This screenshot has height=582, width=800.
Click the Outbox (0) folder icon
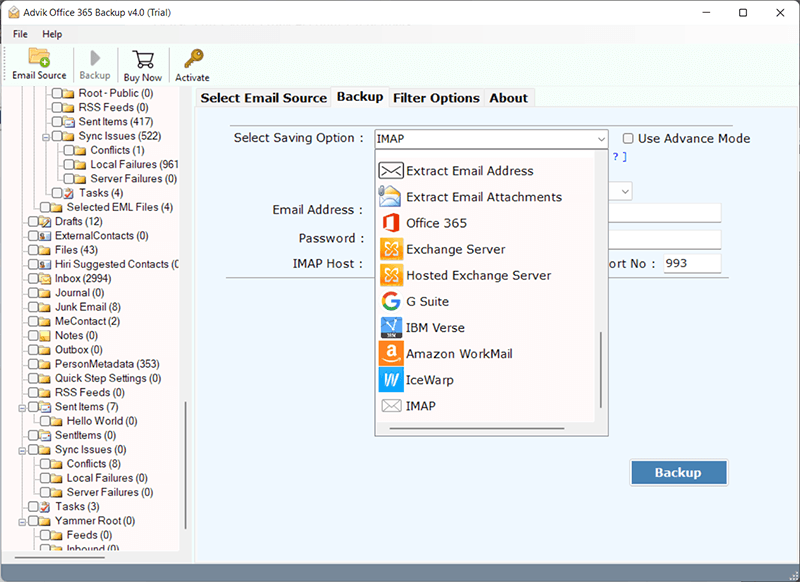(x=45, y=350)
